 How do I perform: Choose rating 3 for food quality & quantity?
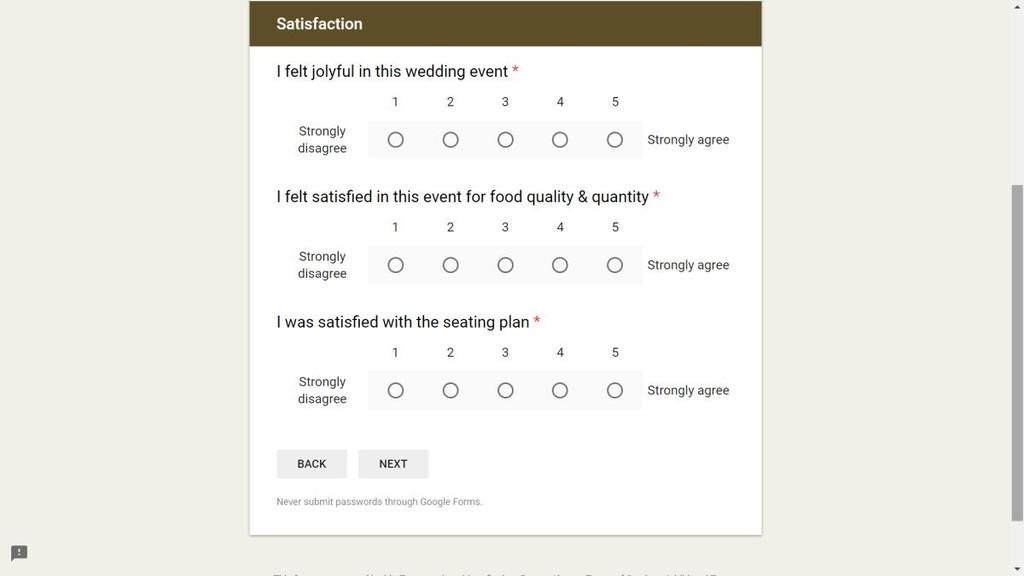tap(505, 265)
